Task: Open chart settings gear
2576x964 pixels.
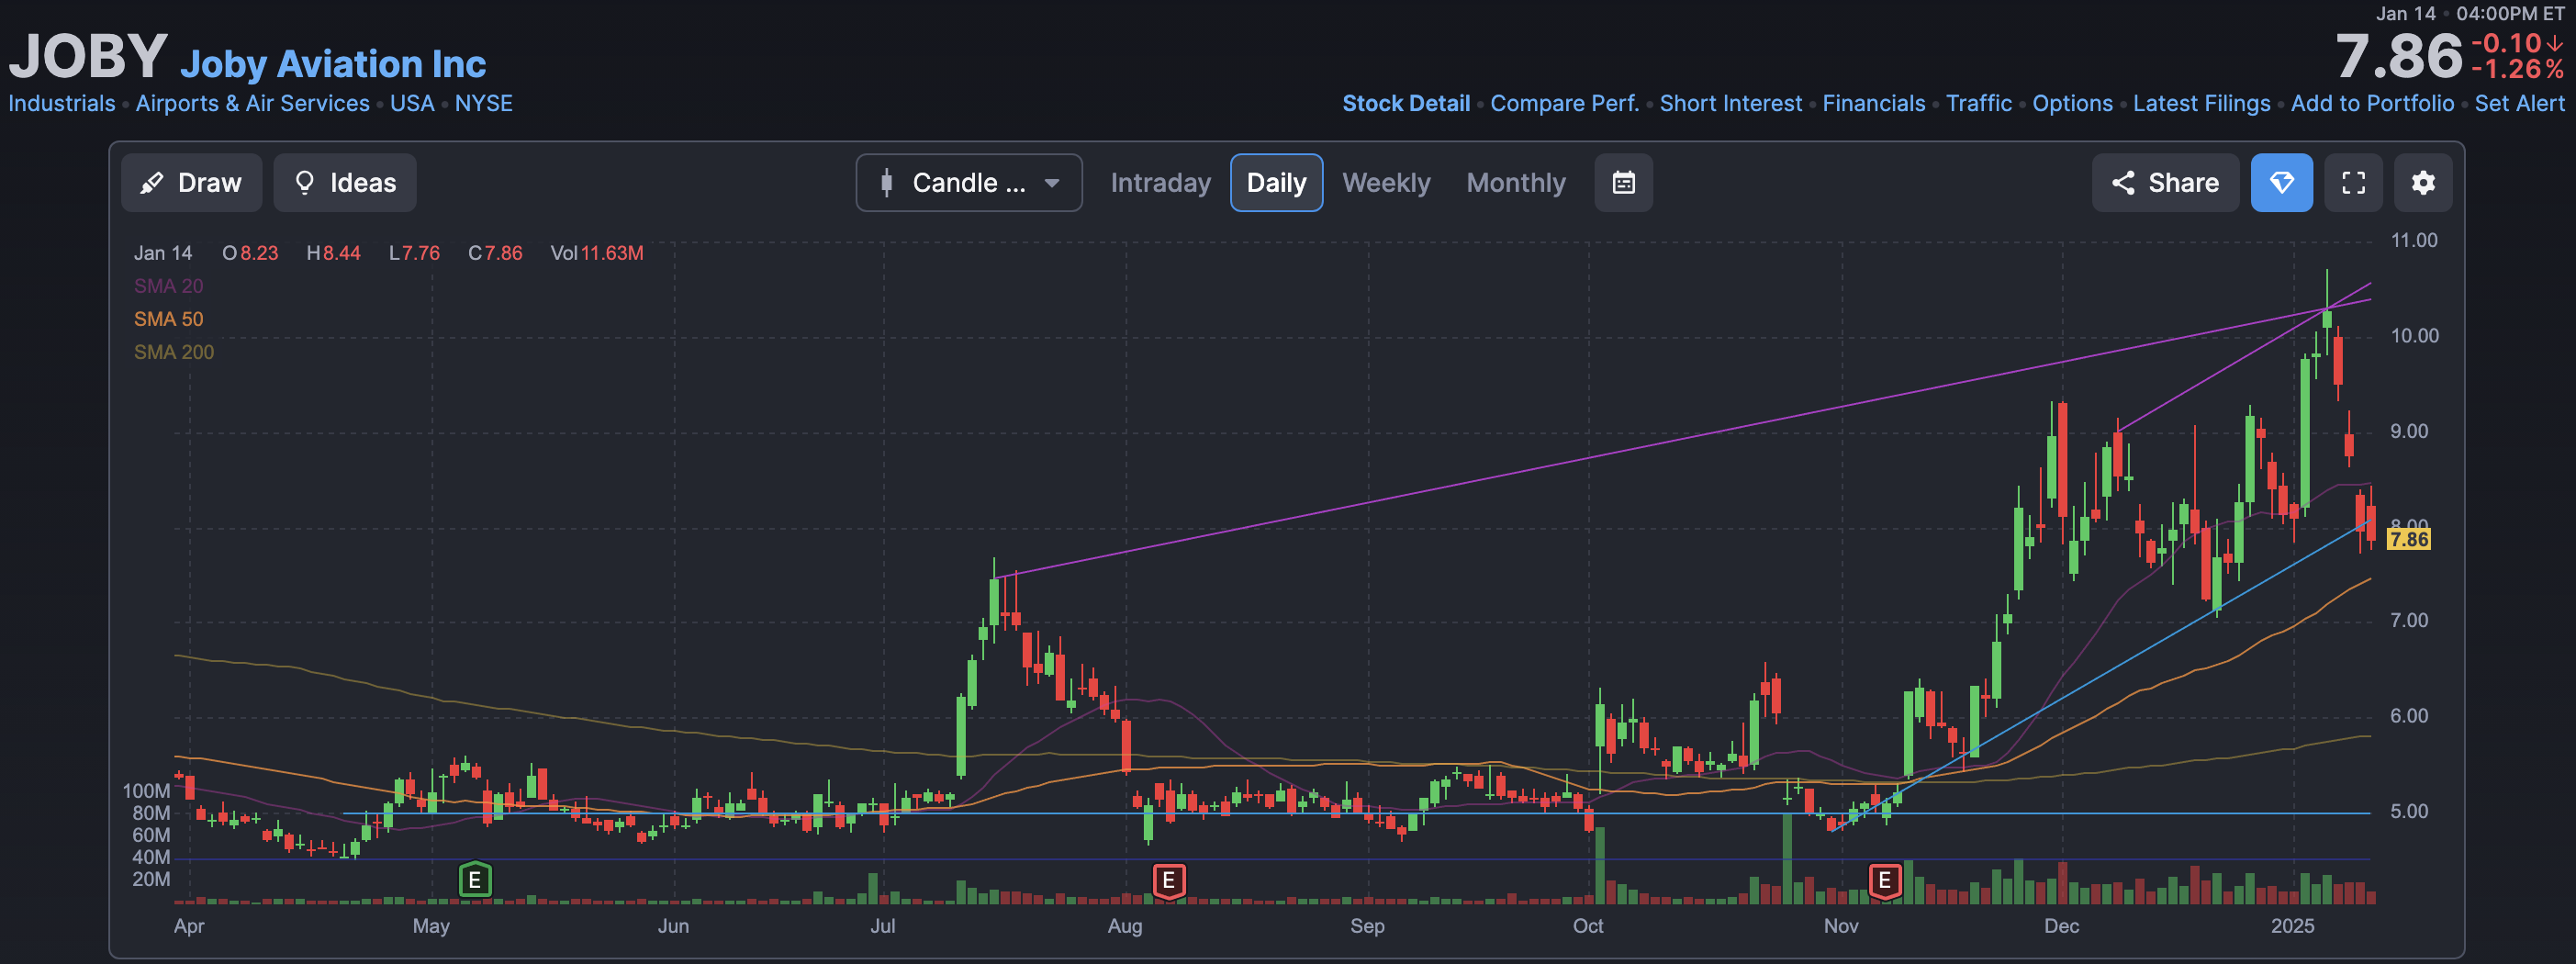Action: pyautogui.click(x=2422, y=183)
